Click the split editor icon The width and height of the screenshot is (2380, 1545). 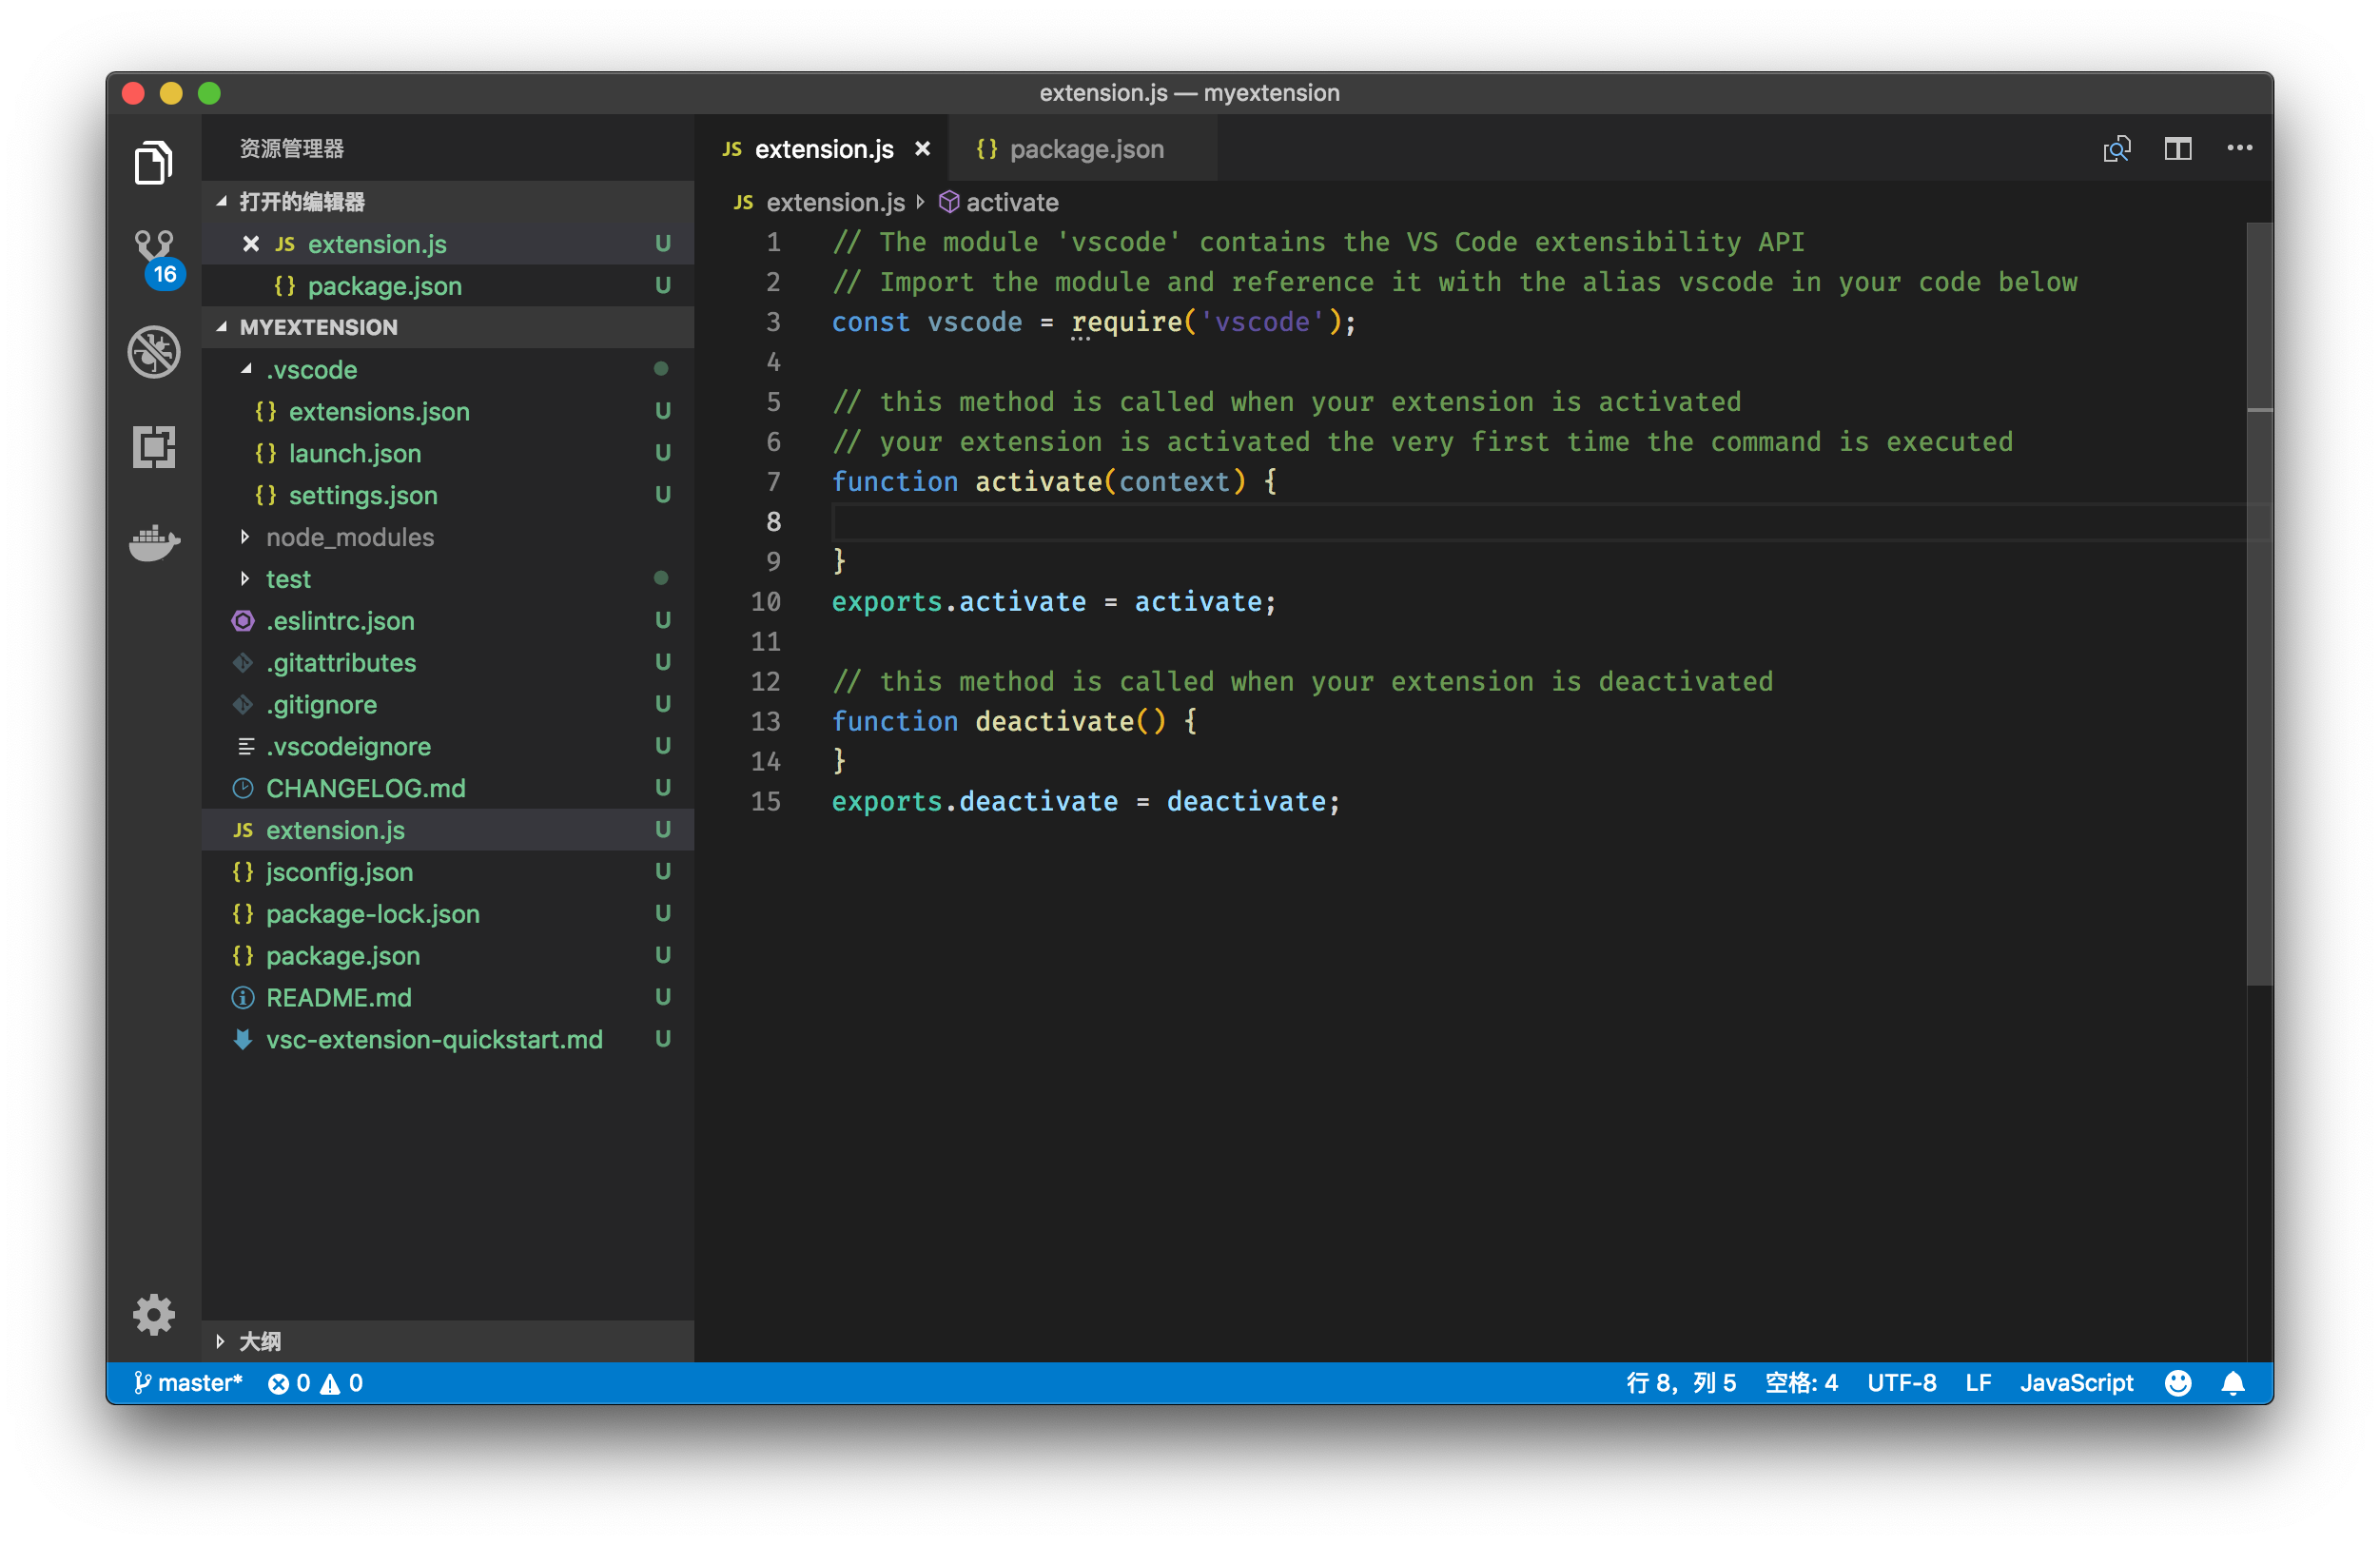point(2177,149)
